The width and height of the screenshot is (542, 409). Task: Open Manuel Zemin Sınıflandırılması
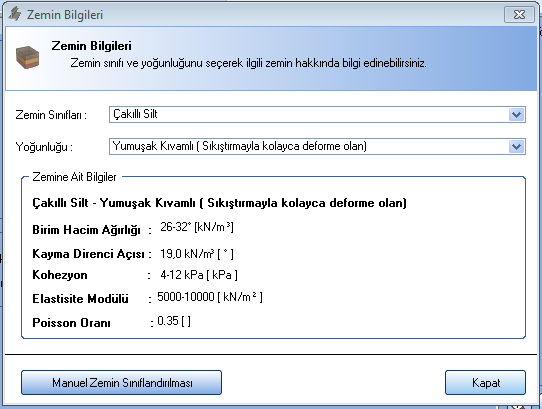(121, 382)
